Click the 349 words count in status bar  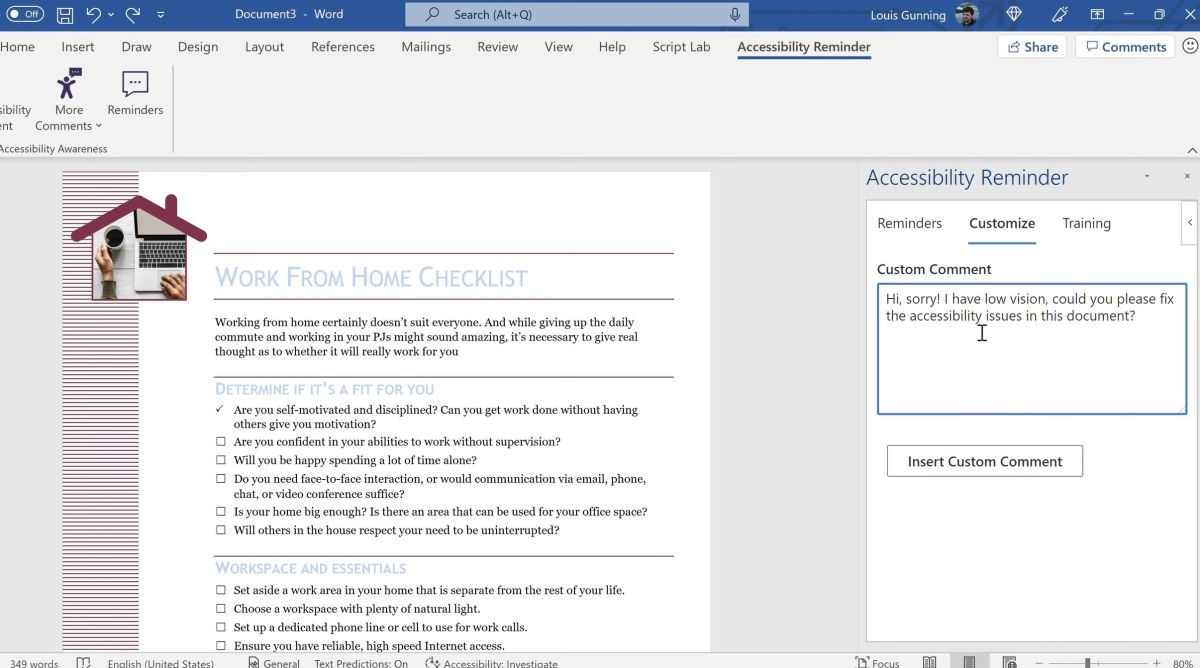pyautogui.click(x=34, y=662)
